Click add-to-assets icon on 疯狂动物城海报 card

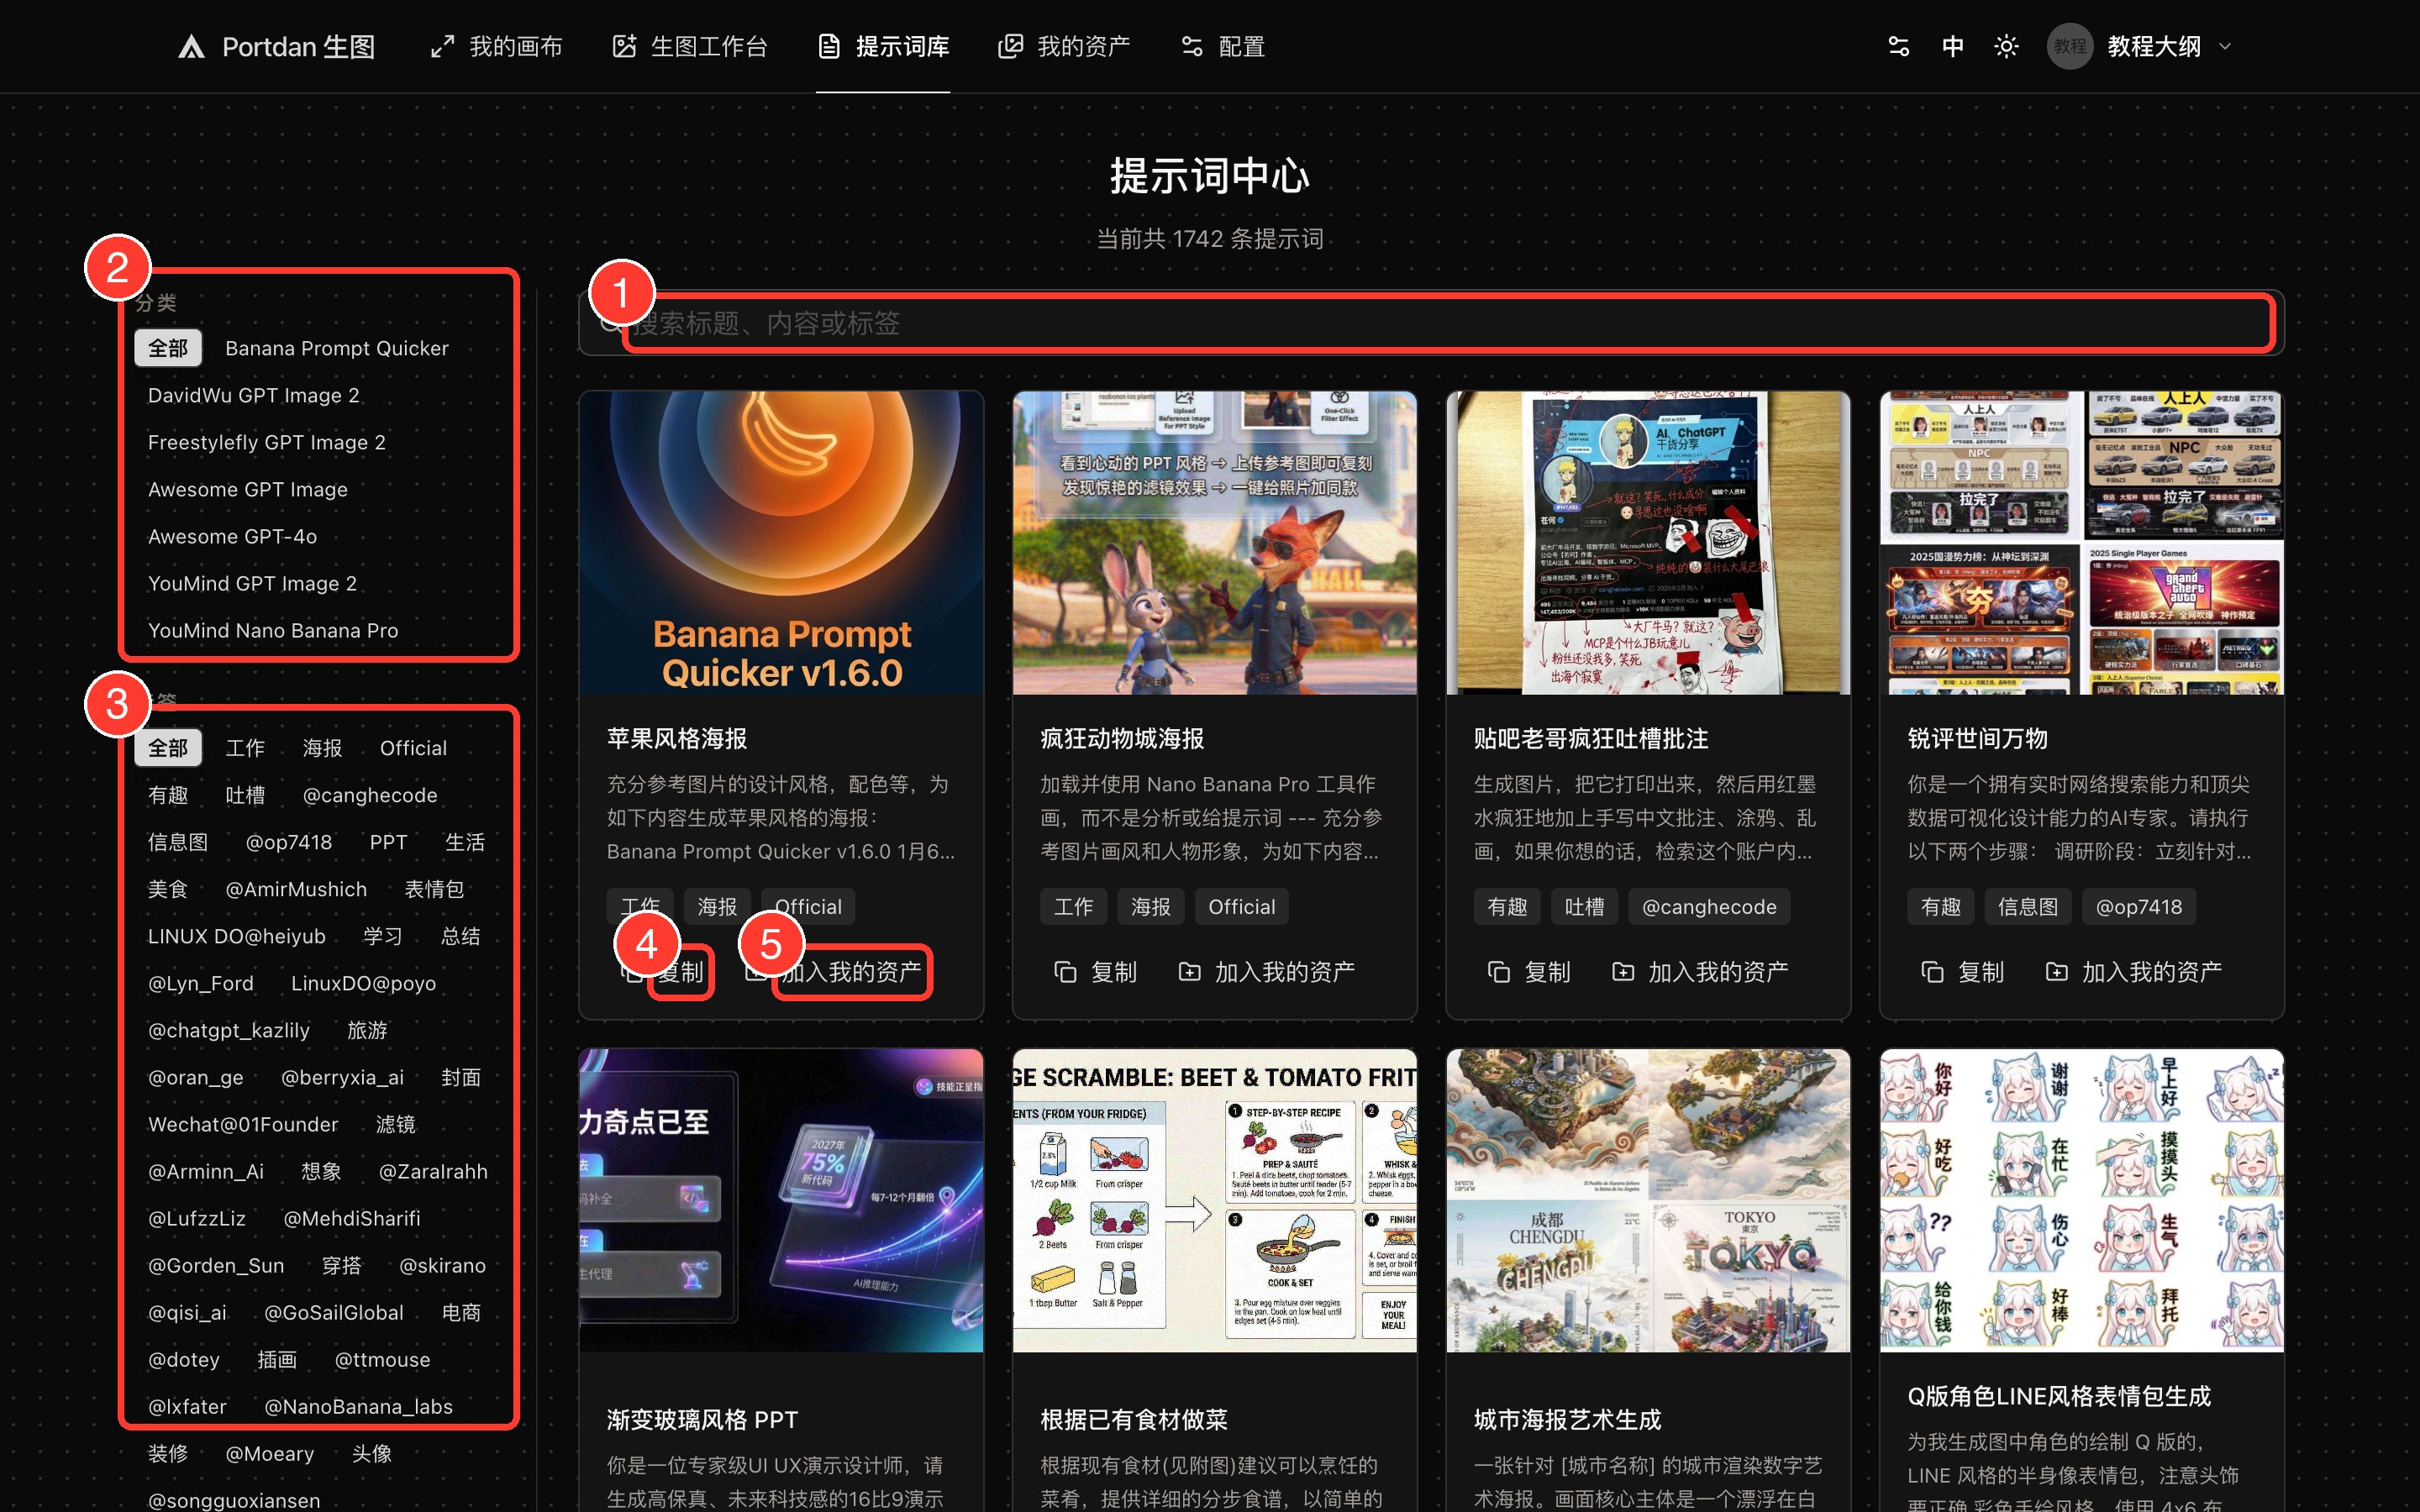coord(1189,972)
